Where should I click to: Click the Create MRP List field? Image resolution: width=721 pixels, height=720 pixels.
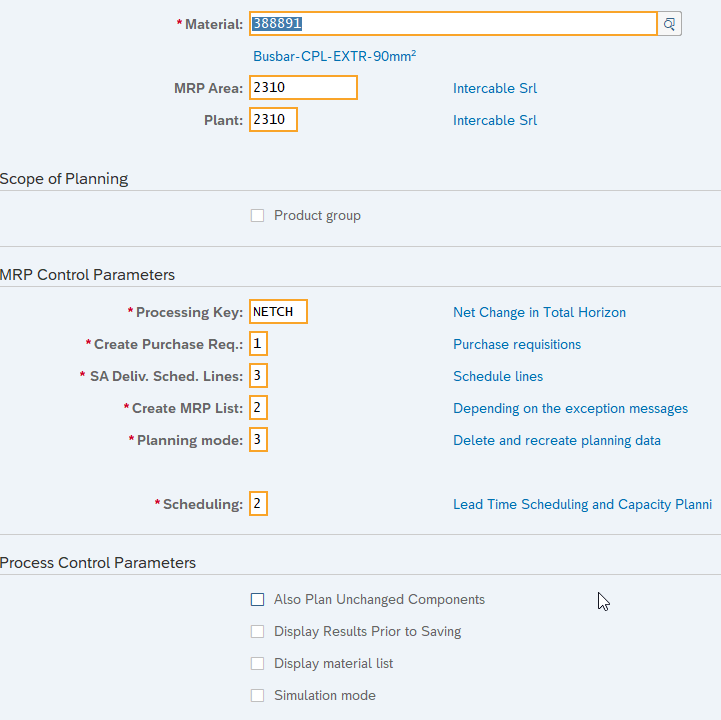pyautogui.click(x=258, y=408)
